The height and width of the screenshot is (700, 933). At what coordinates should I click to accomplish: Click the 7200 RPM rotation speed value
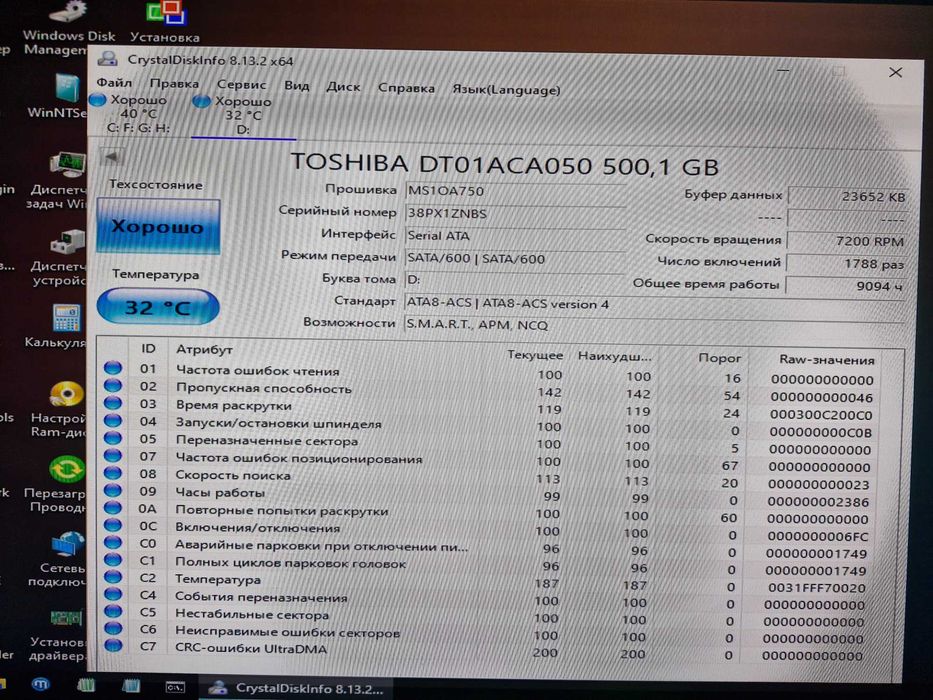[x=846, y=241]
